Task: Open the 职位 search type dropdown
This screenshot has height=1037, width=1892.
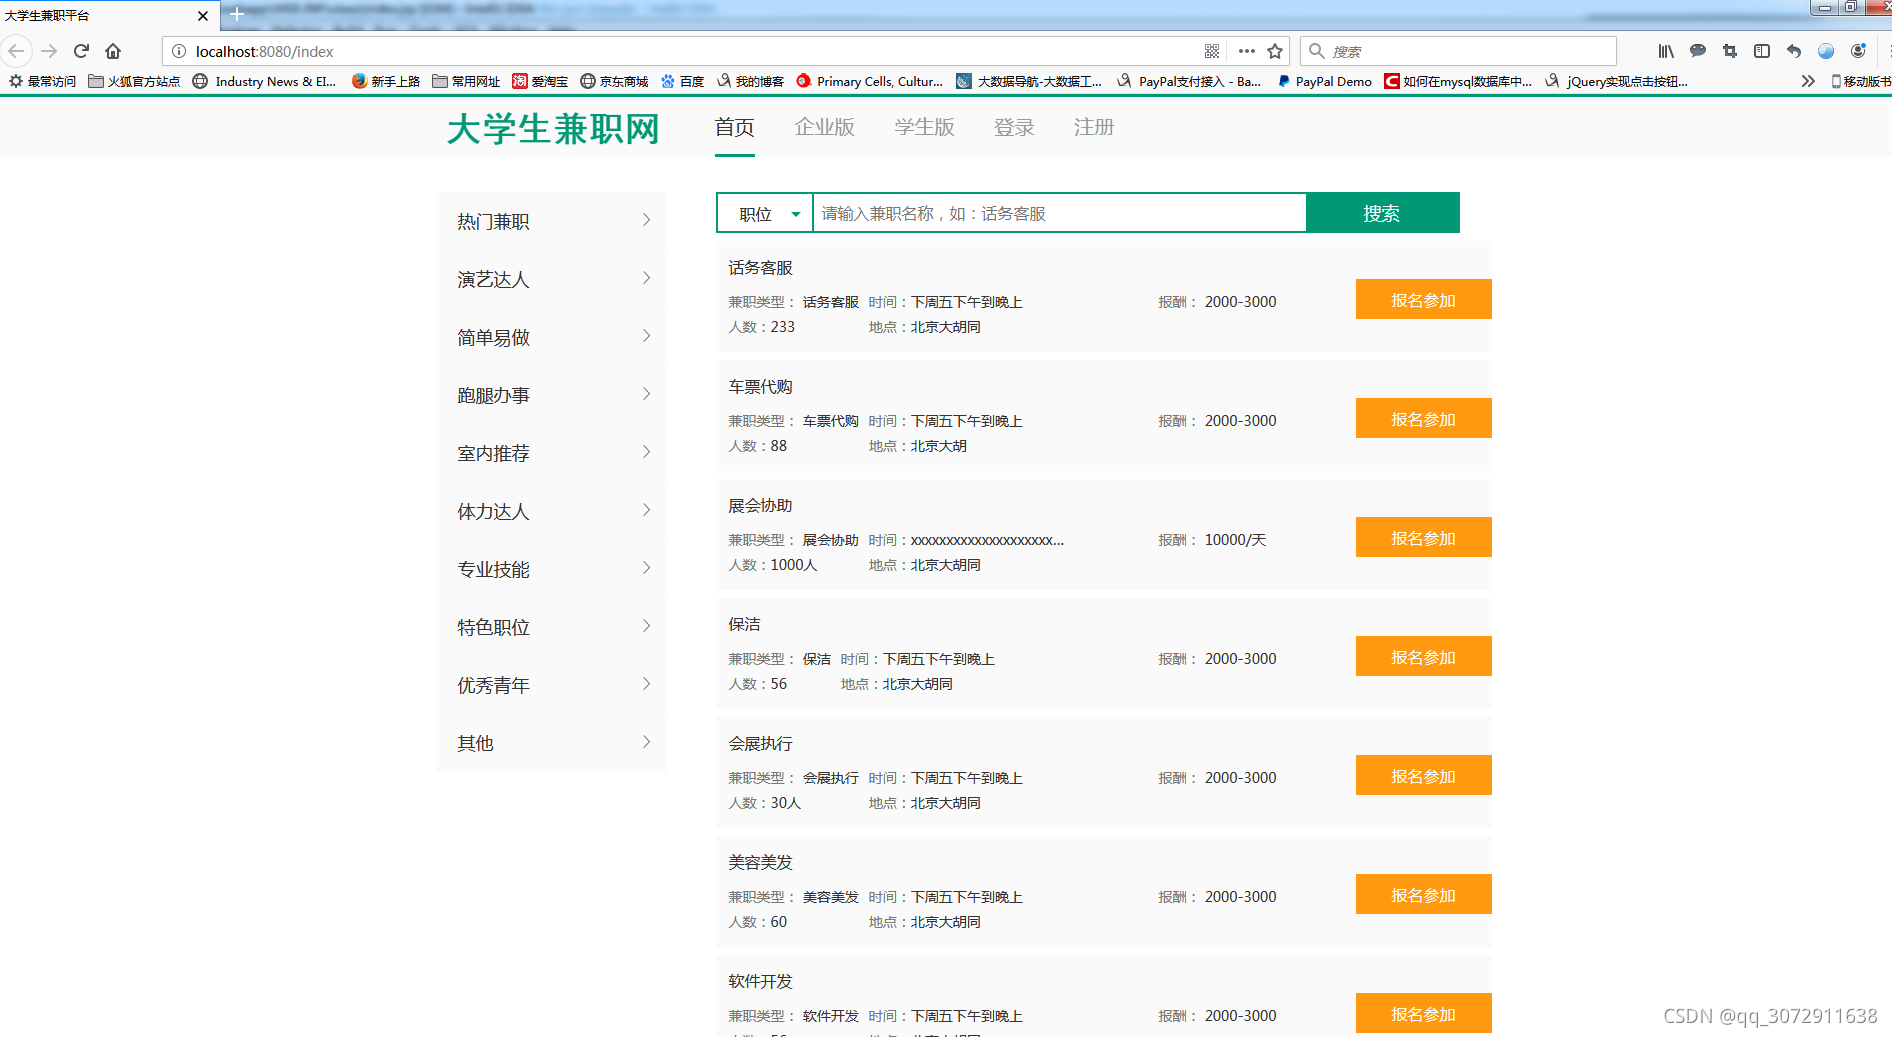Action: (x=765, y=213)
